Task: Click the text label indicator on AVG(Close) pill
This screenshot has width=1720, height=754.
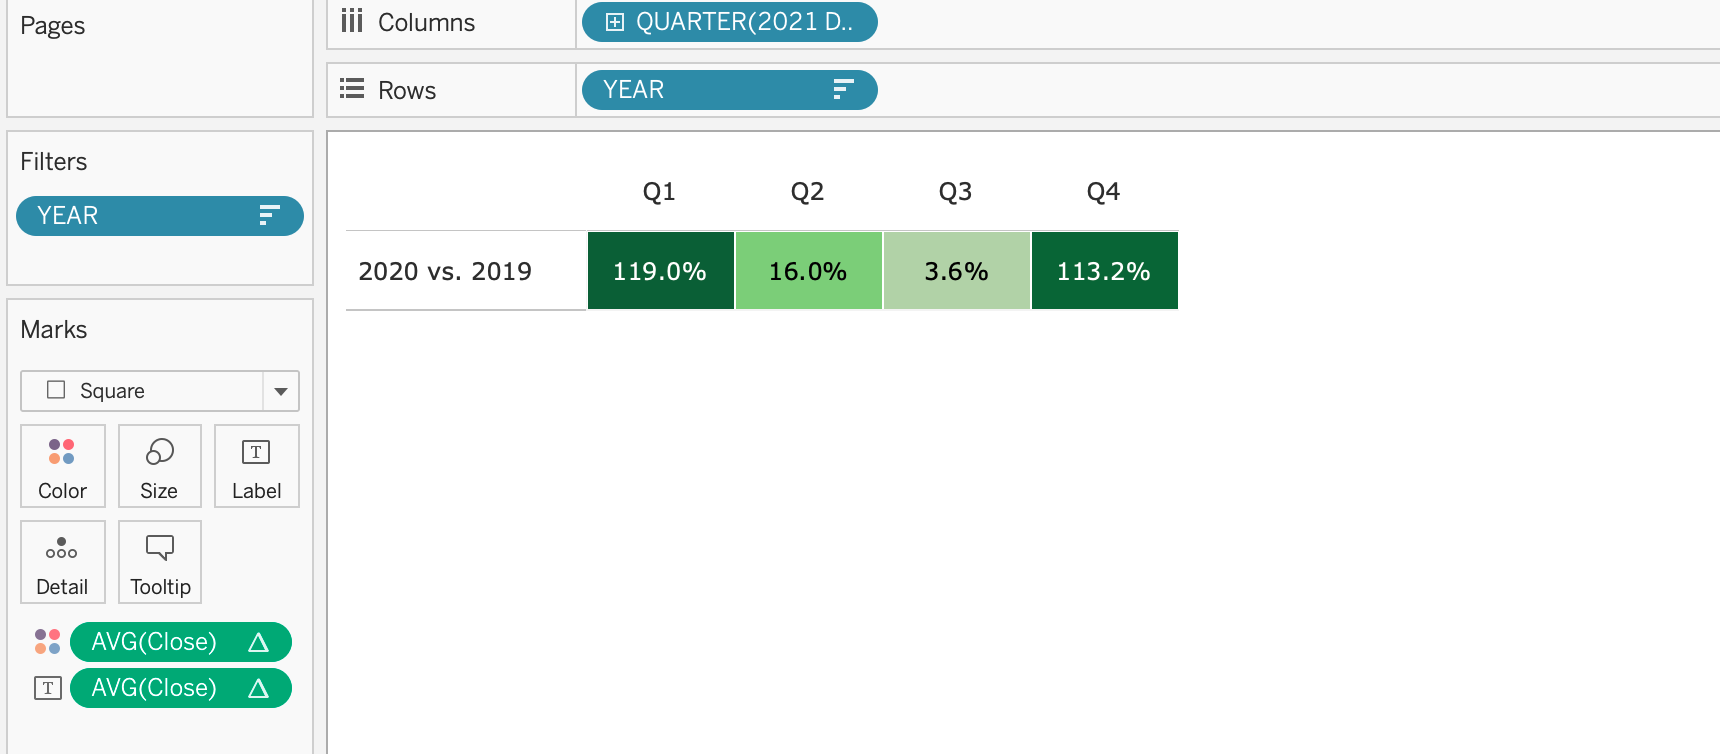Action: point(47,688)
